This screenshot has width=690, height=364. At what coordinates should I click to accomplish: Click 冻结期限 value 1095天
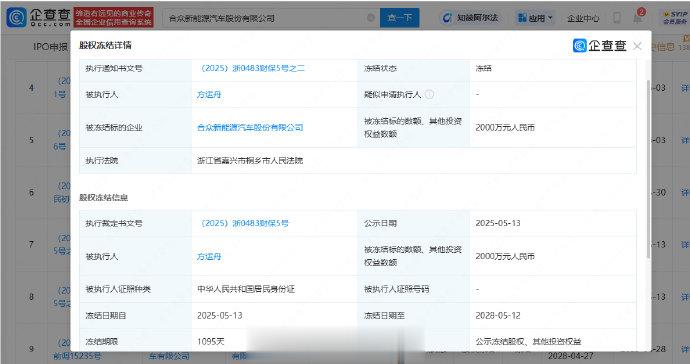pyautogui.click(x=211, y=341)
